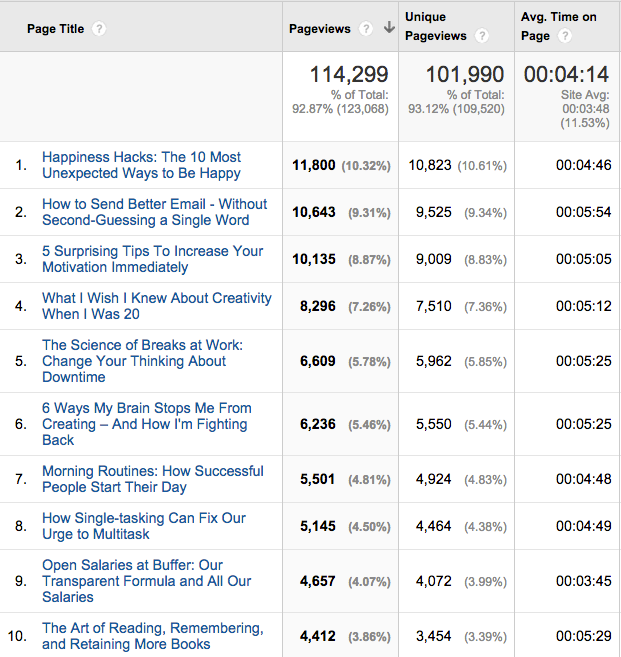Open the How Single-tasking Can Fix link

click(x=144, y=526)
